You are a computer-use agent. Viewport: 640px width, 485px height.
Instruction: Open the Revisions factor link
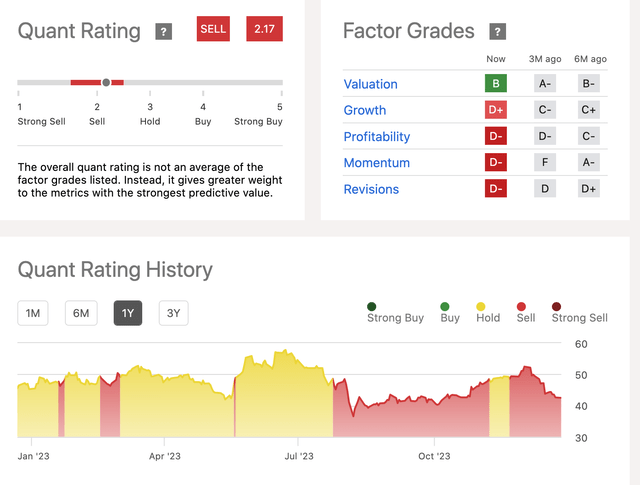tap(371, 189)
